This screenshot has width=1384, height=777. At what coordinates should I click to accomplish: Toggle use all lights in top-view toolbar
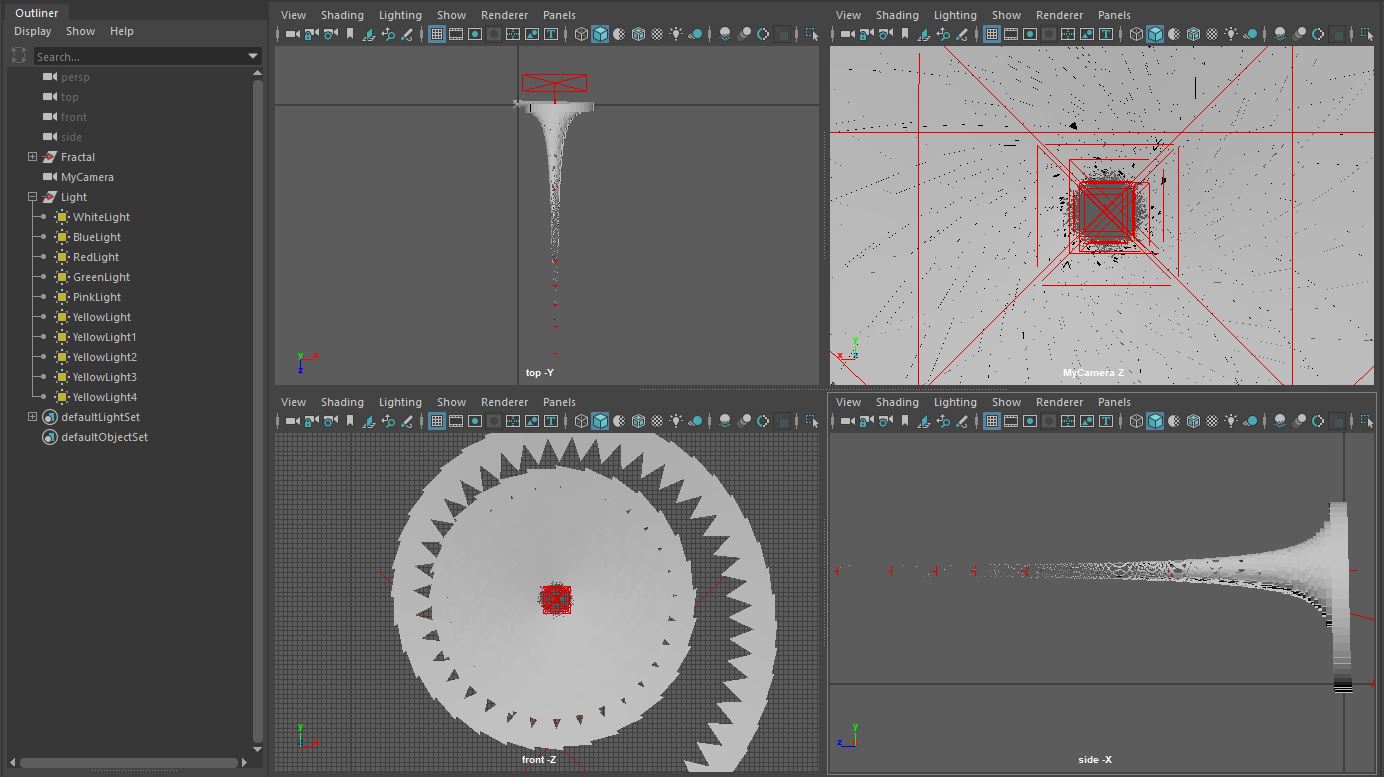tap(677, 34)
